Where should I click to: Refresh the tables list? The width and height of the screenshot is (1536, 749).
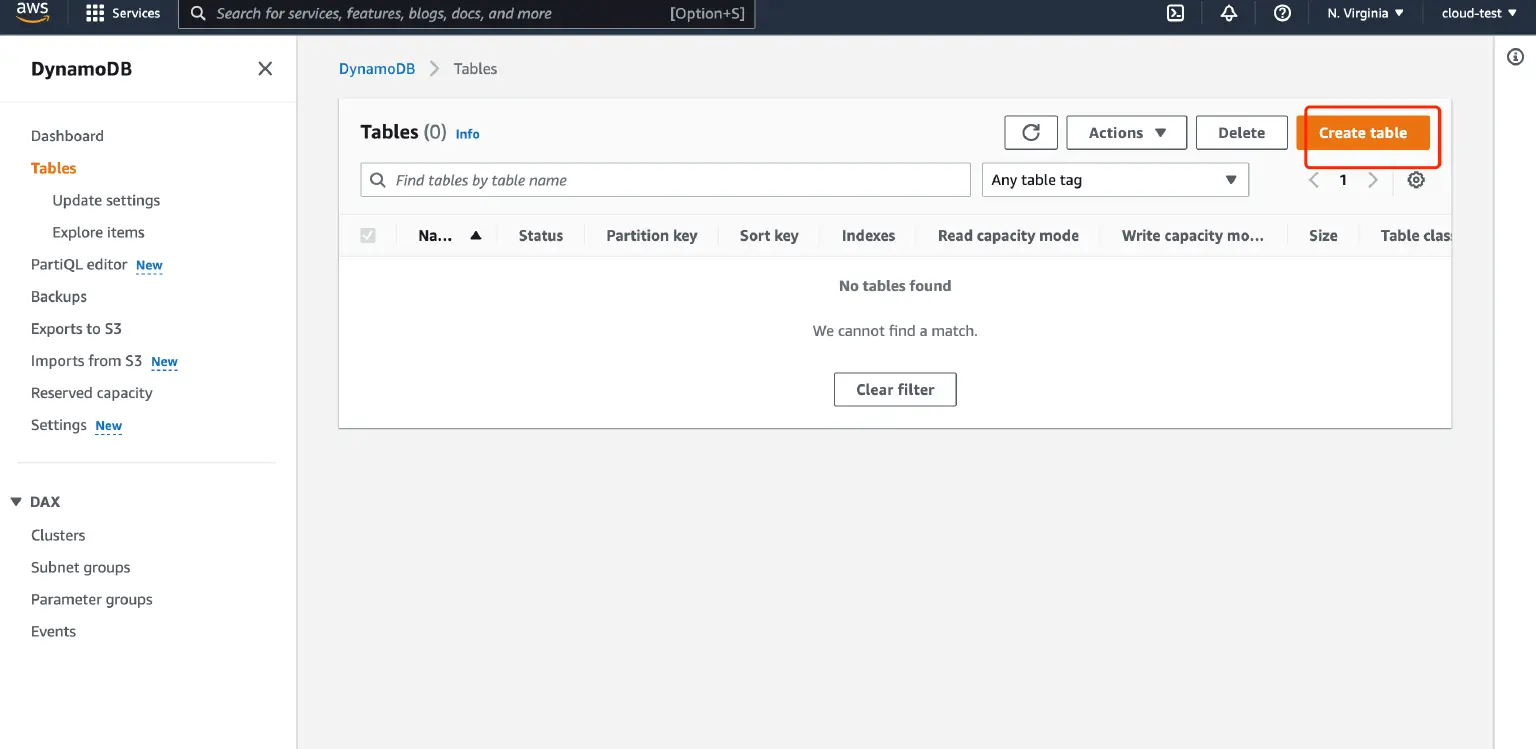[1030, 132]
